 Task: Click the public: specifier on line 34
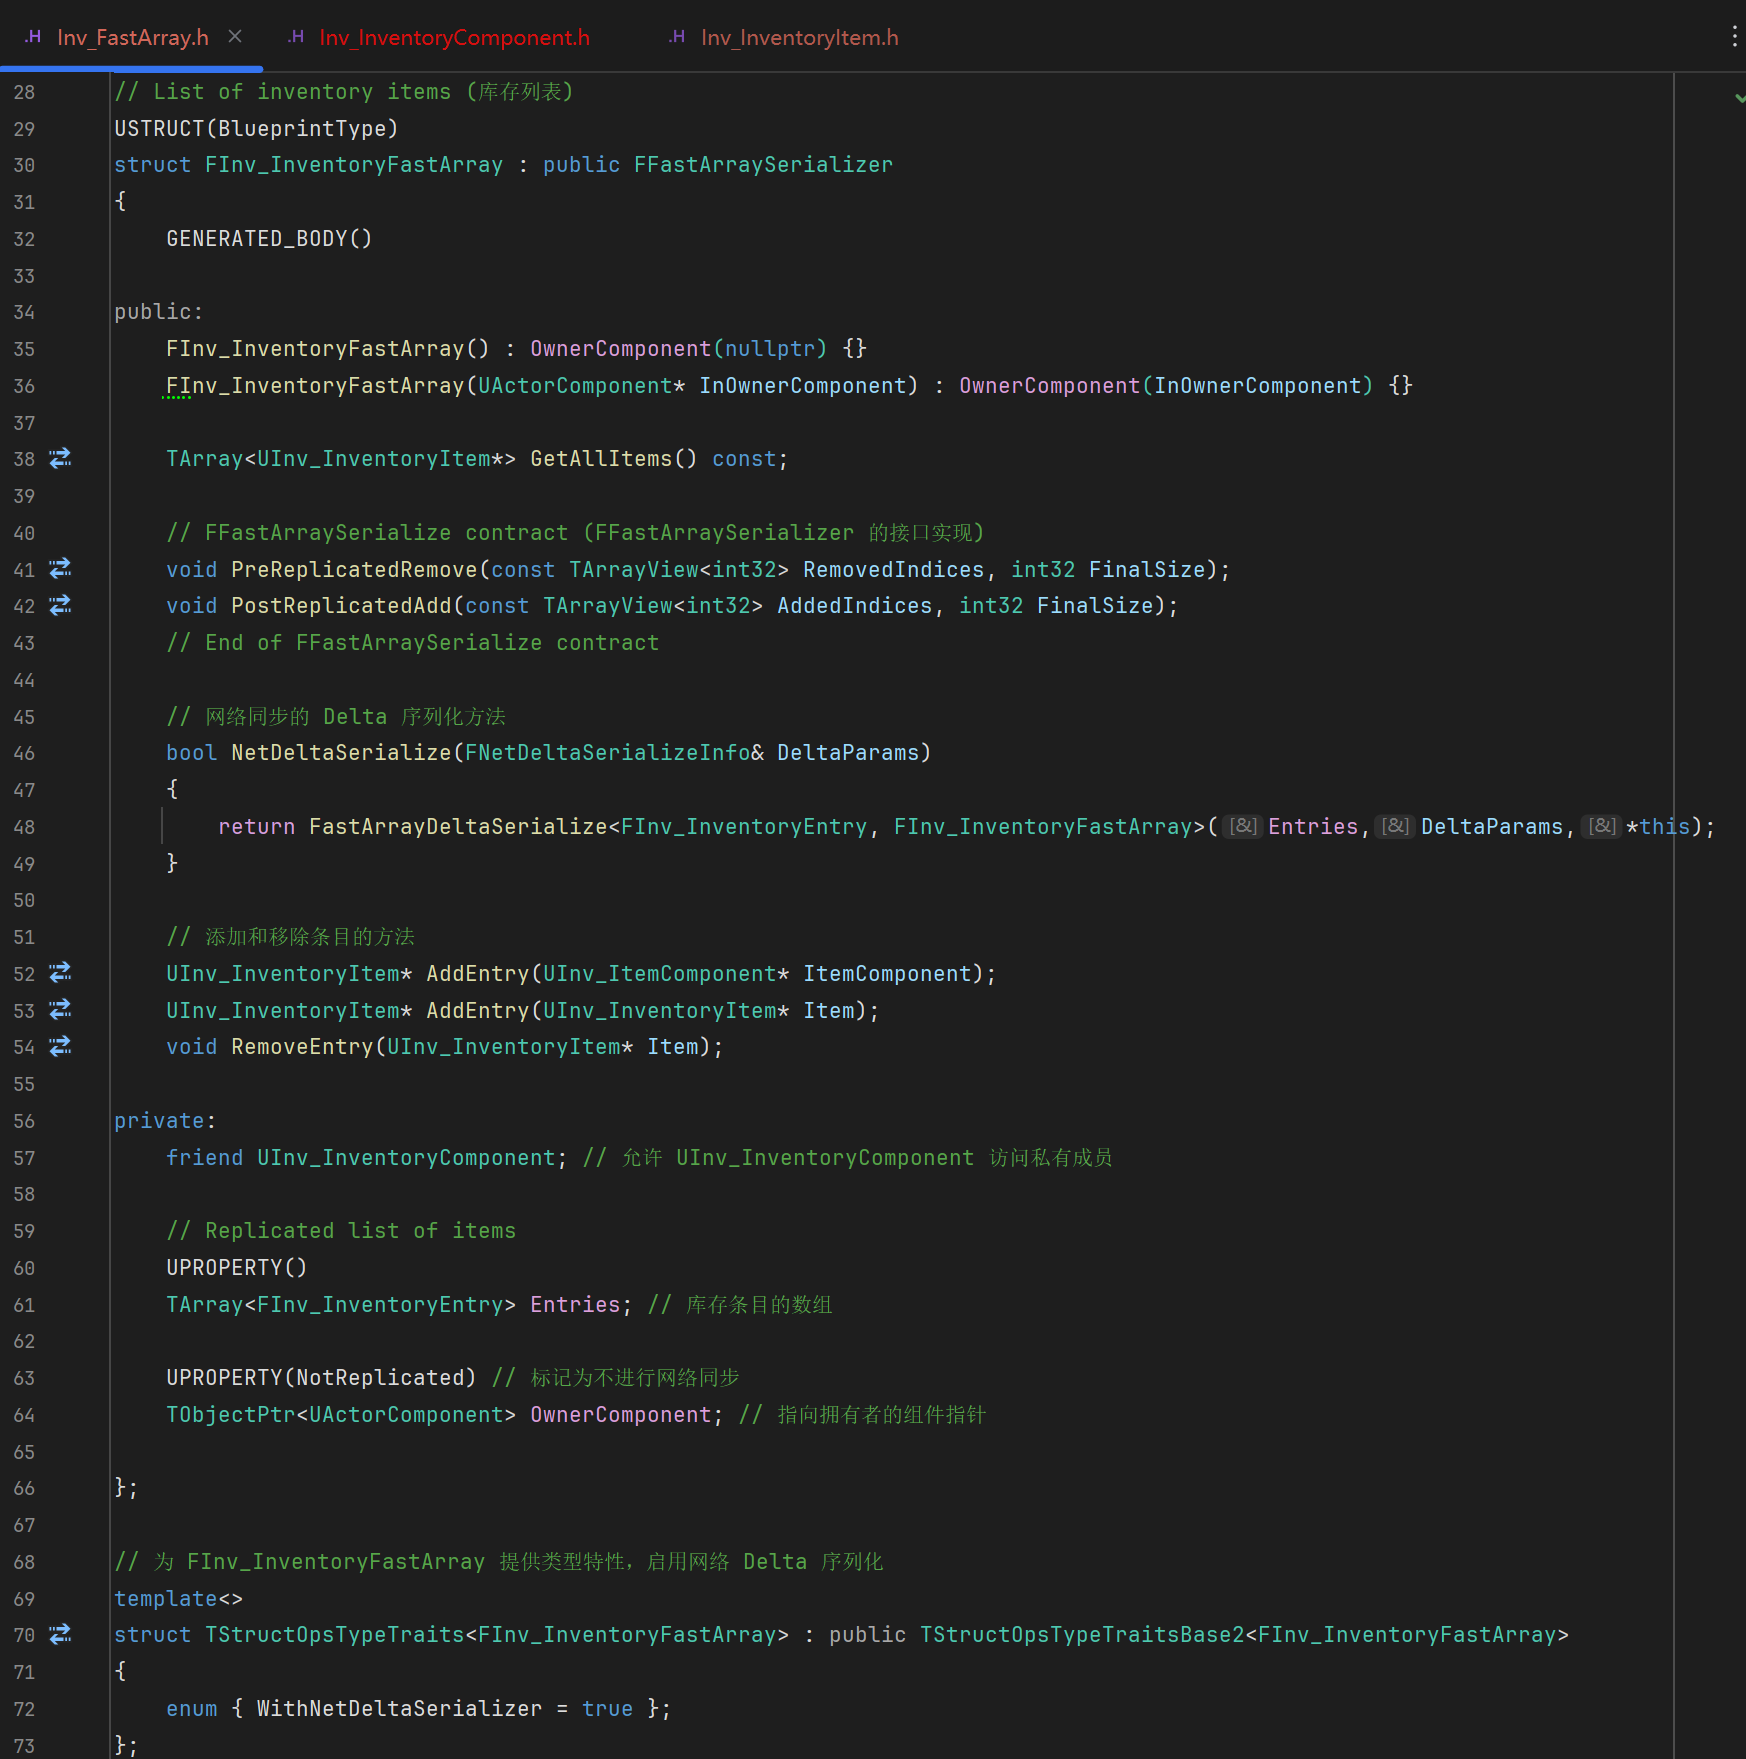159,312
